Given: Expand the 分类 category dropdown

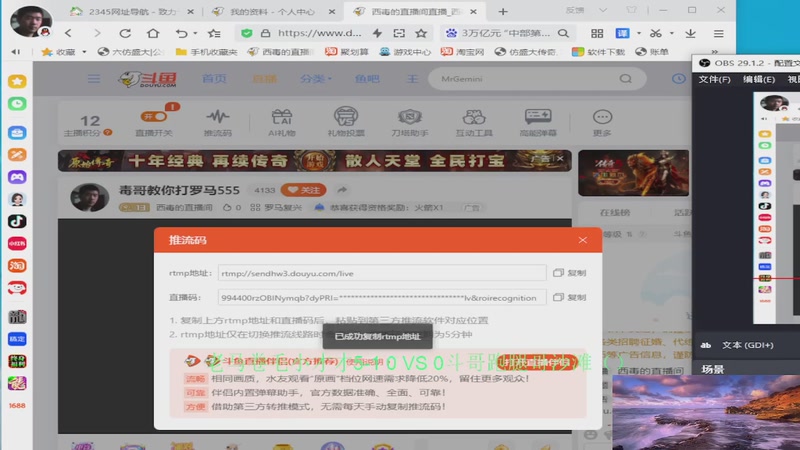Looking at the screenshot, I should (x=316, y=79).
